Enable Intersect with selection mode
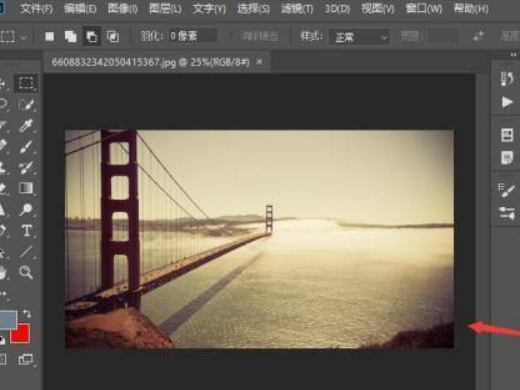The width and height of the screenshot is (520, 390). click(113, 36)
